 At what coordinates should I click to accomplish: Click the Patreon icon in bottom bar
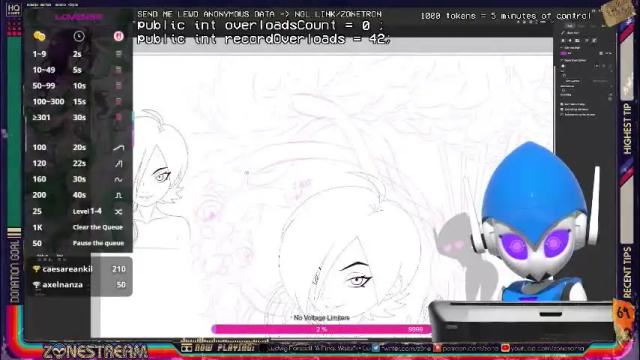[x=437, y=348]
